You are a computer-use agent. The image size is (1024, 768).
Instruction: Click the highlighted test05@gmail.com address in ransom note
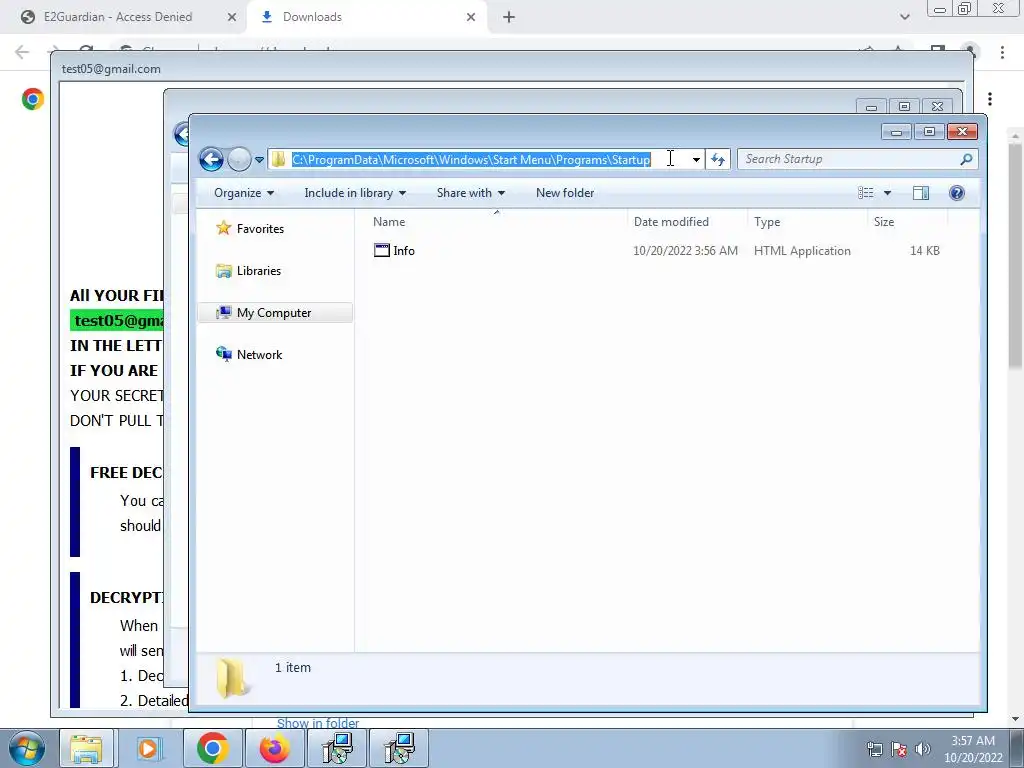click(x=118, y=321)
